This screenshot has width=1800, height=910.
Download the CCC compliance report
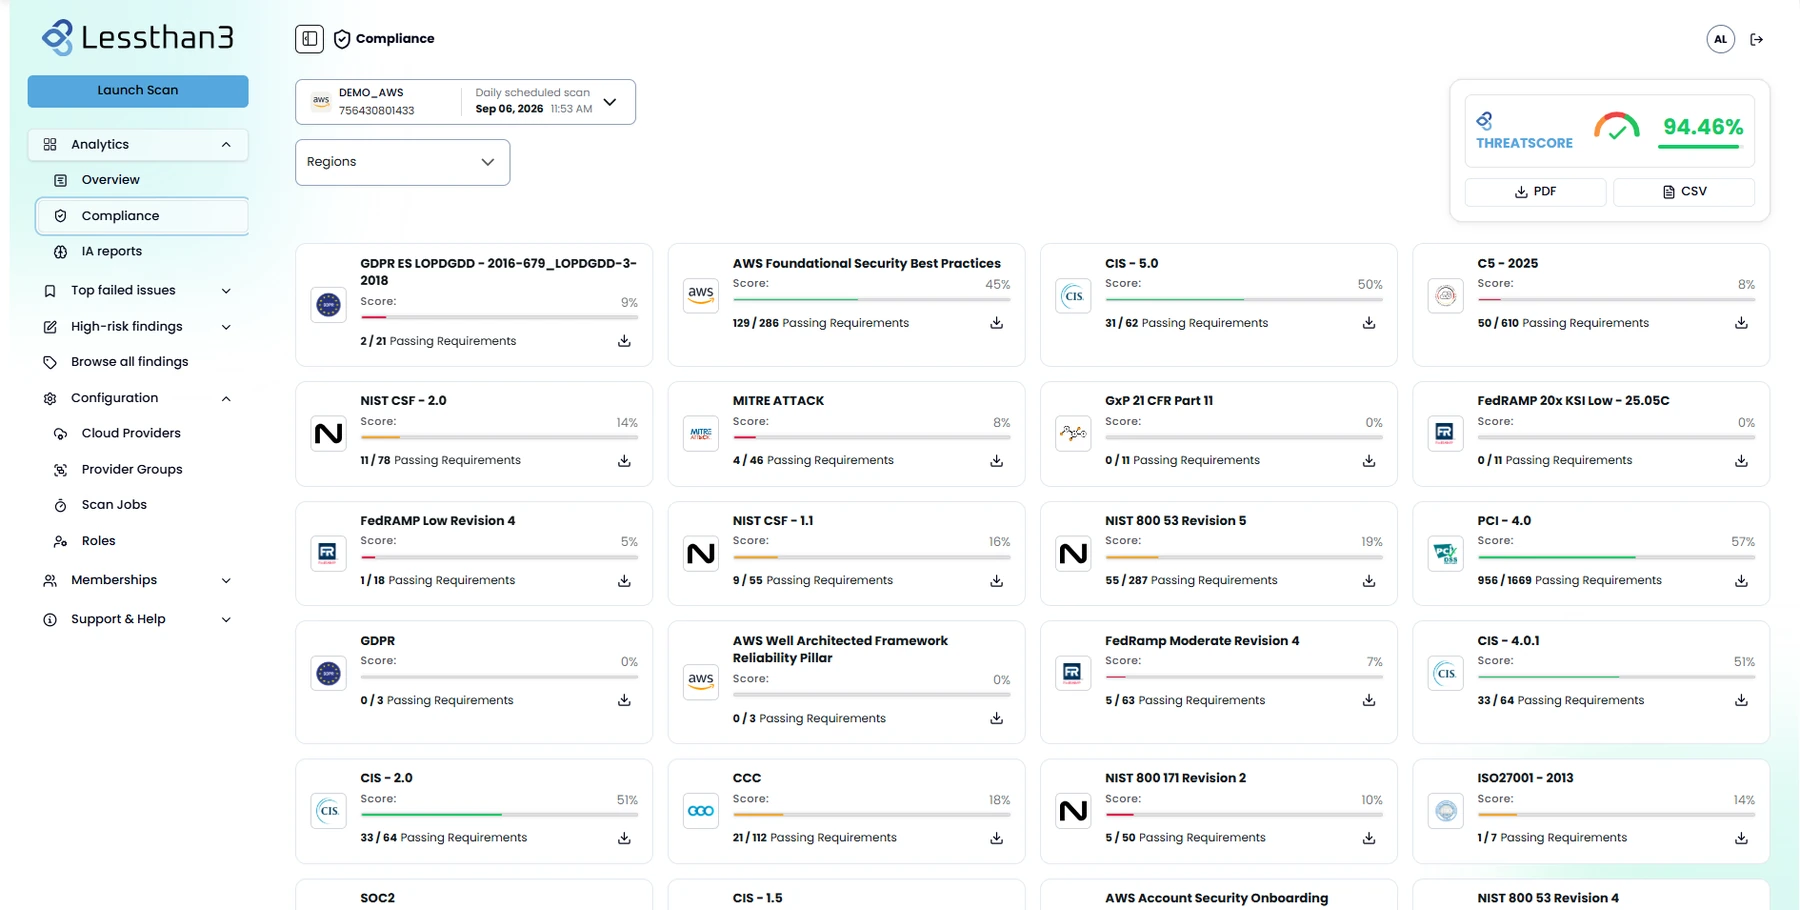(996, 838)
